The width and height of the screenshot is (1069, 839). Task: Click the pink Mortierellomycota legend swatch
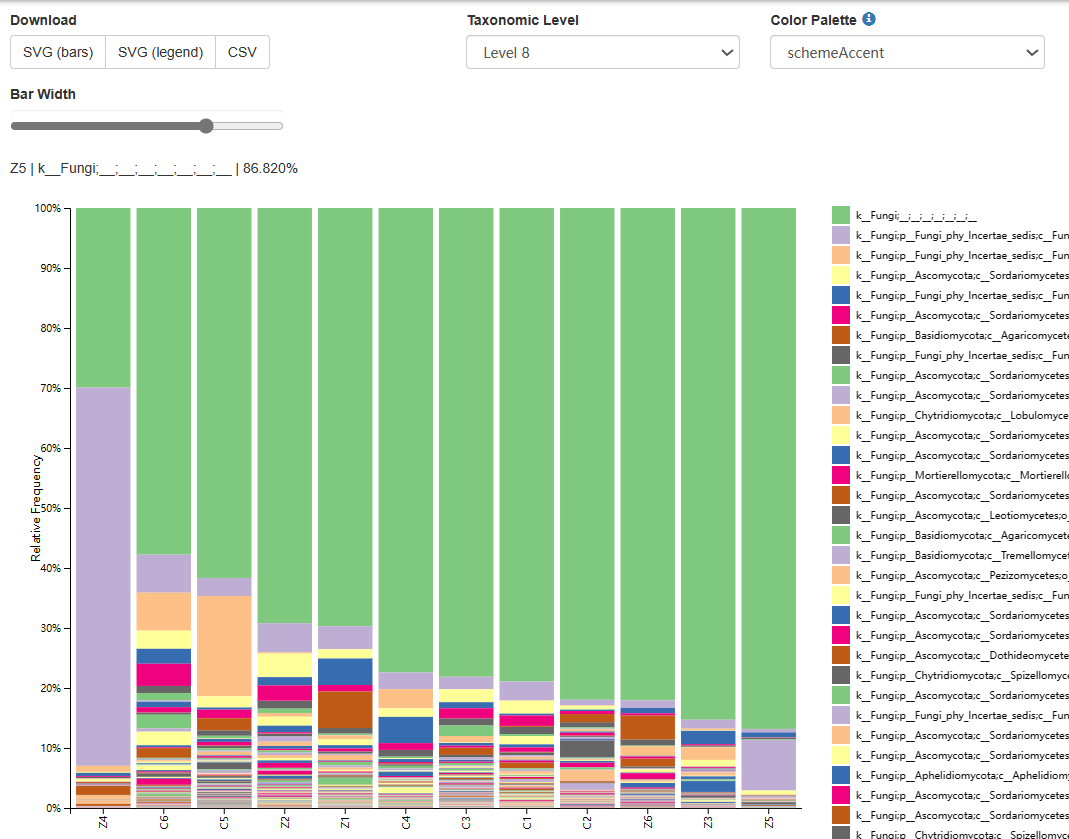coord(840,475)
